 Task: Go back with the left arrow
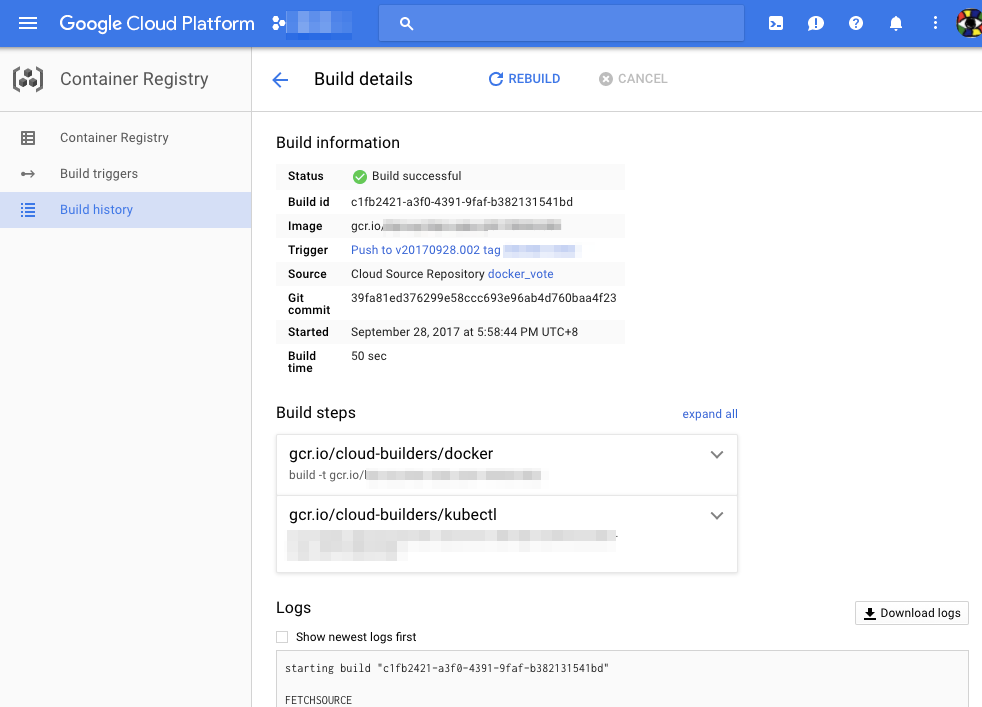point(280,80)
